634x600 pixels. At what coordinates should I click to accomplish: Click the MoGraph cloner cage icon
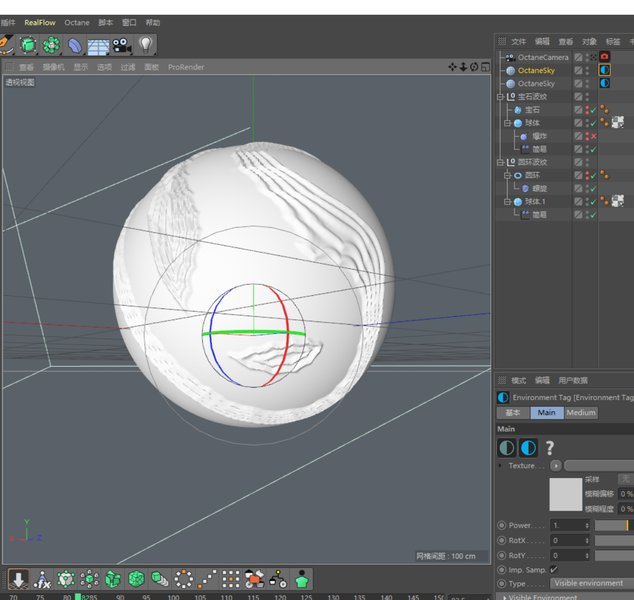pyautogui.click(x=66, y=579)
